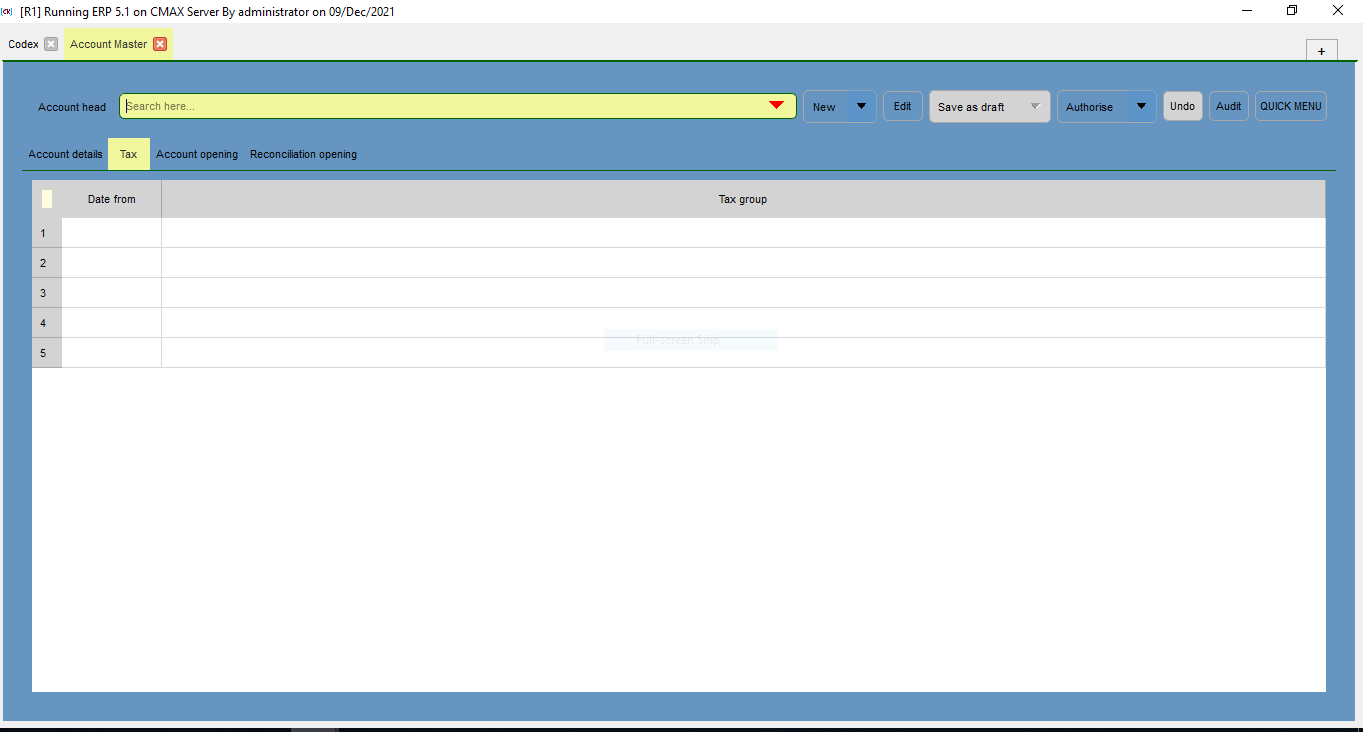Open the Save as draft dropdown
The image size is (1363, 732).
[x=1035, y=105]
